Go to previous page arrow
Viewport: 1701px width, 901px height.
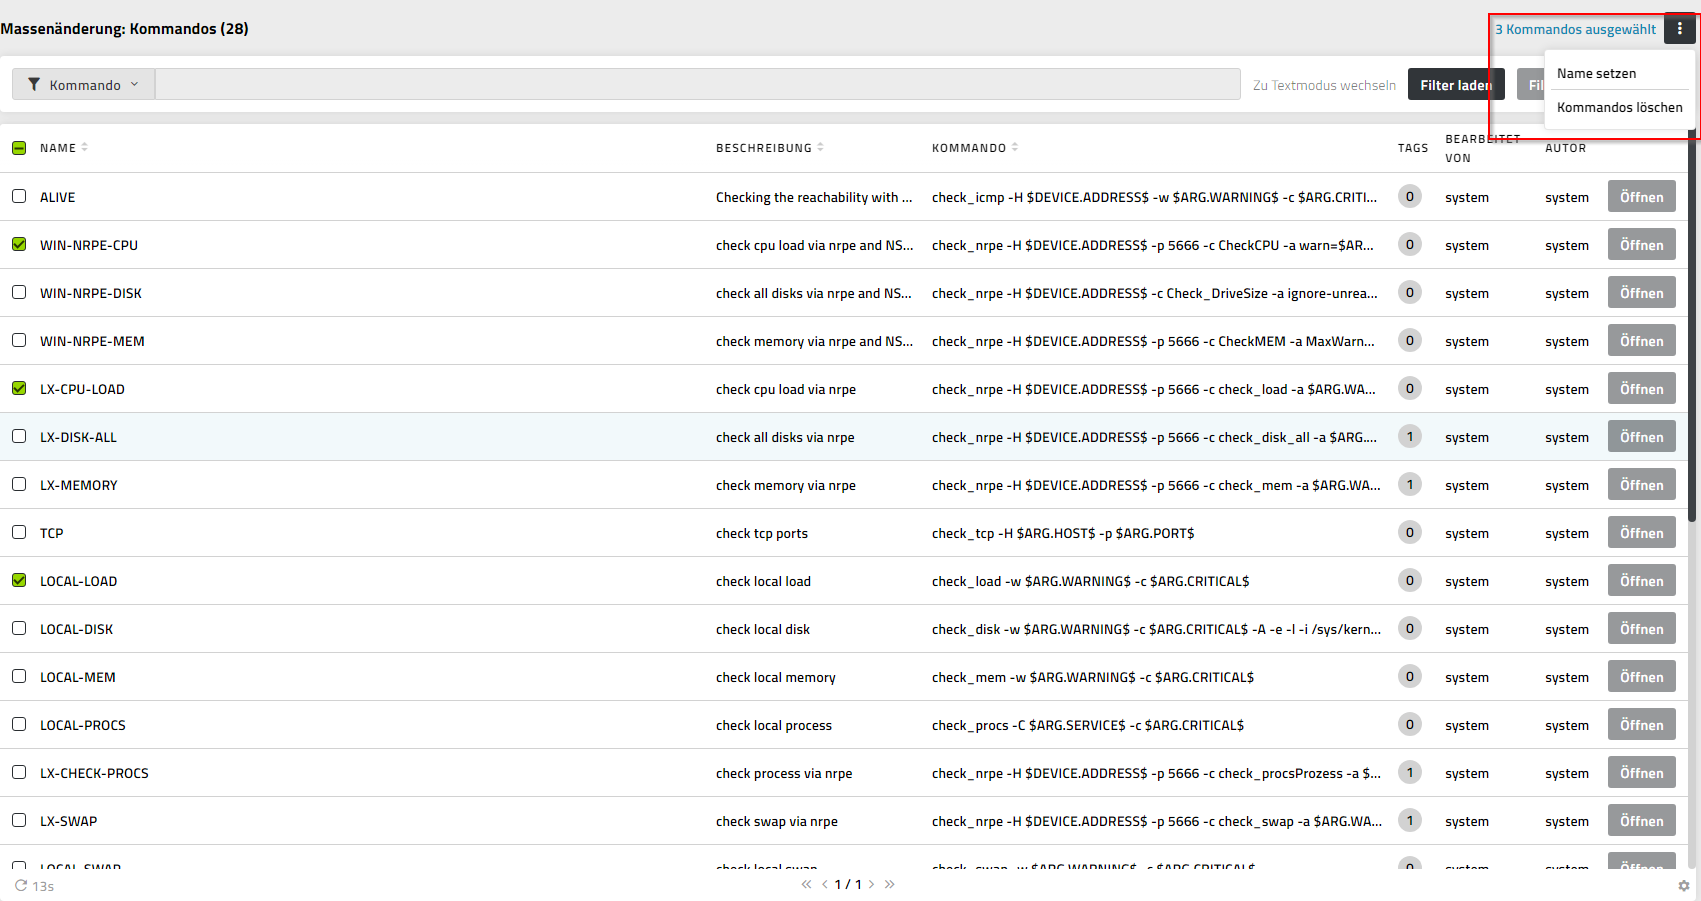825,884
